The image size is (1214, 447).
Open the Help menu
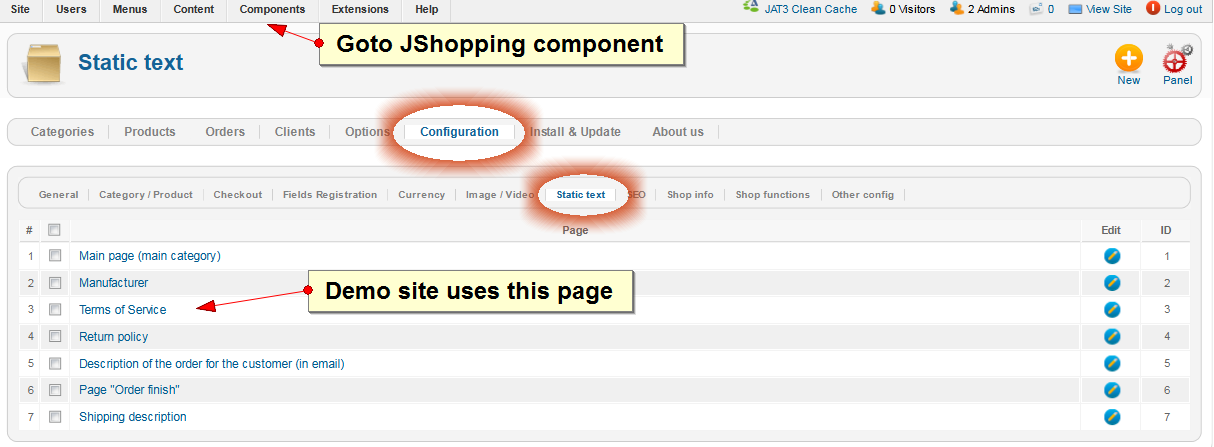pos(426,9)
